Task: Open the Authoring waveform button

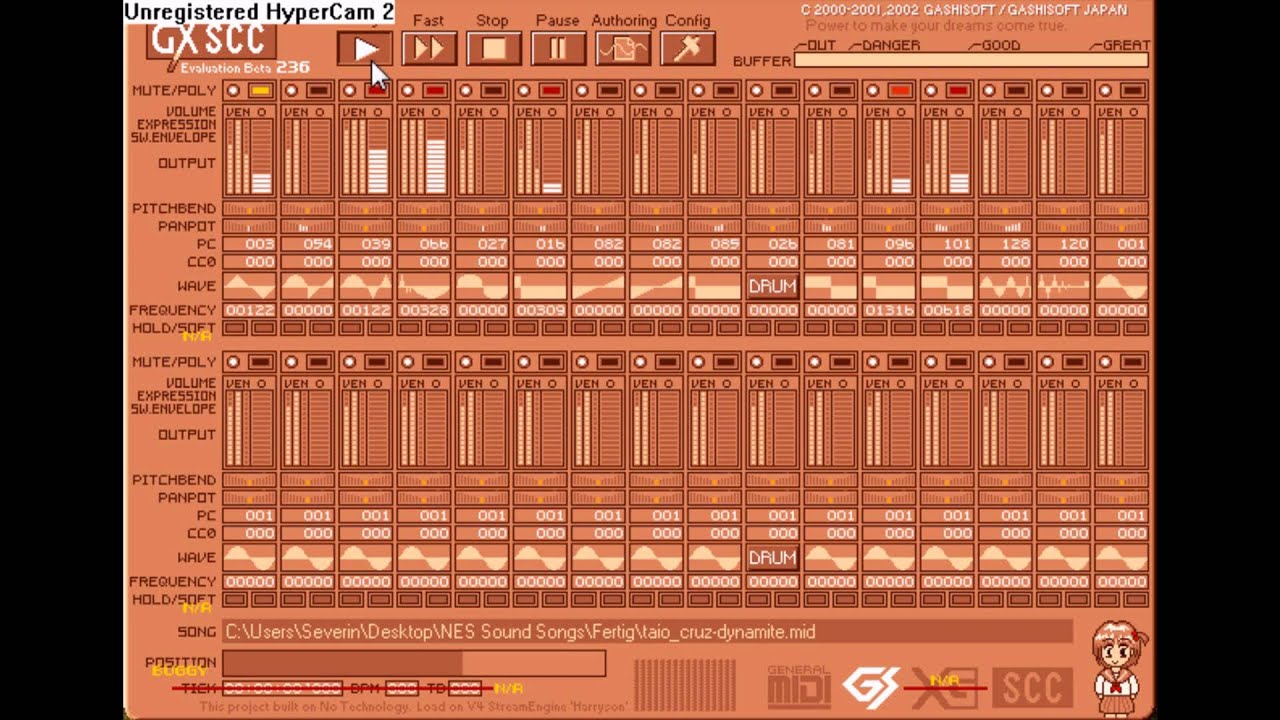Action: click(x=623, y=48)
